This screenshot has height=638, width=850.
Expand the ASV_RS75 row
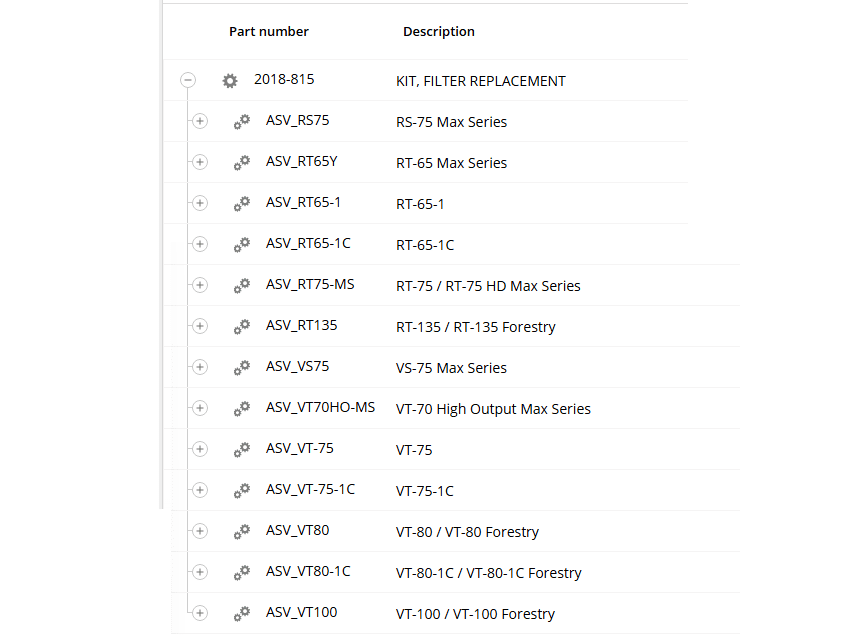coord(199,122)
